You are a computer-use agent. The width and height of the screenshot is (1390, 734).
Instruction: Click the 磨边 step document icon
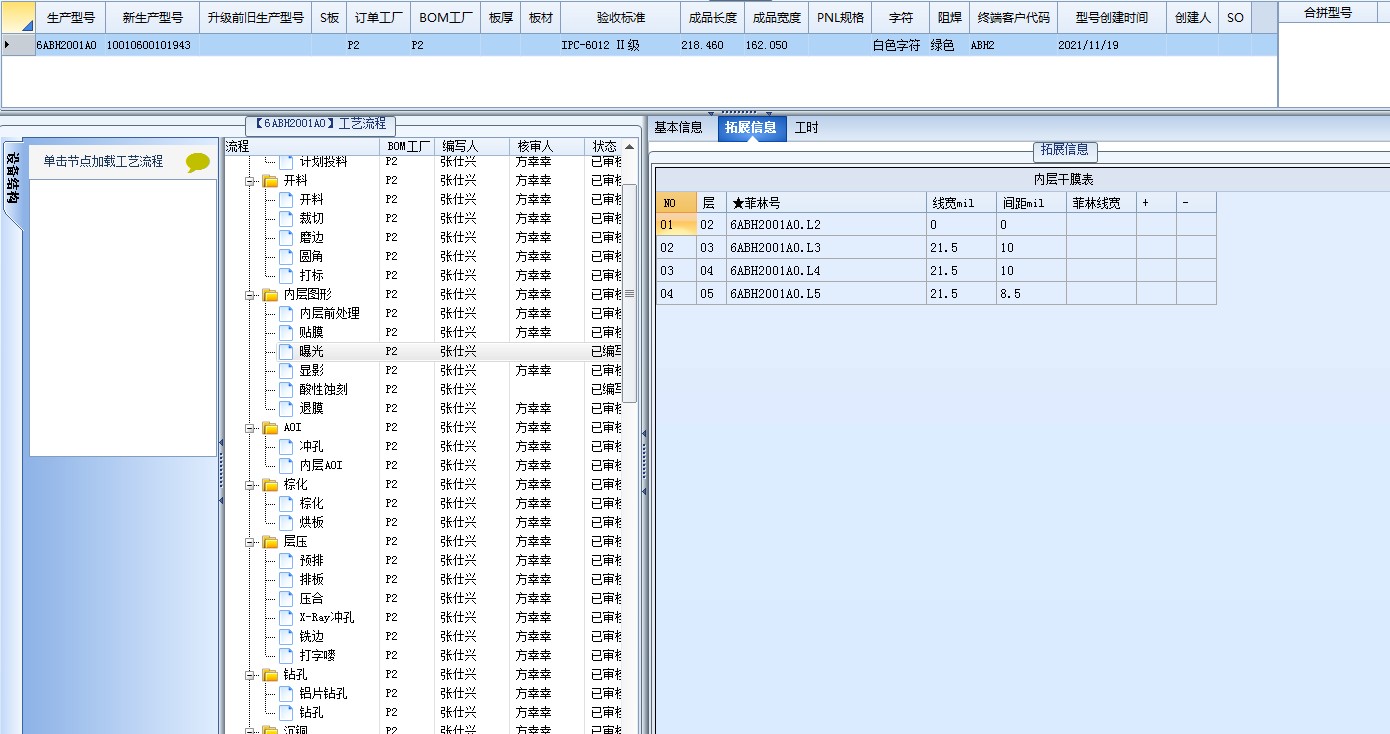[286, 237]
